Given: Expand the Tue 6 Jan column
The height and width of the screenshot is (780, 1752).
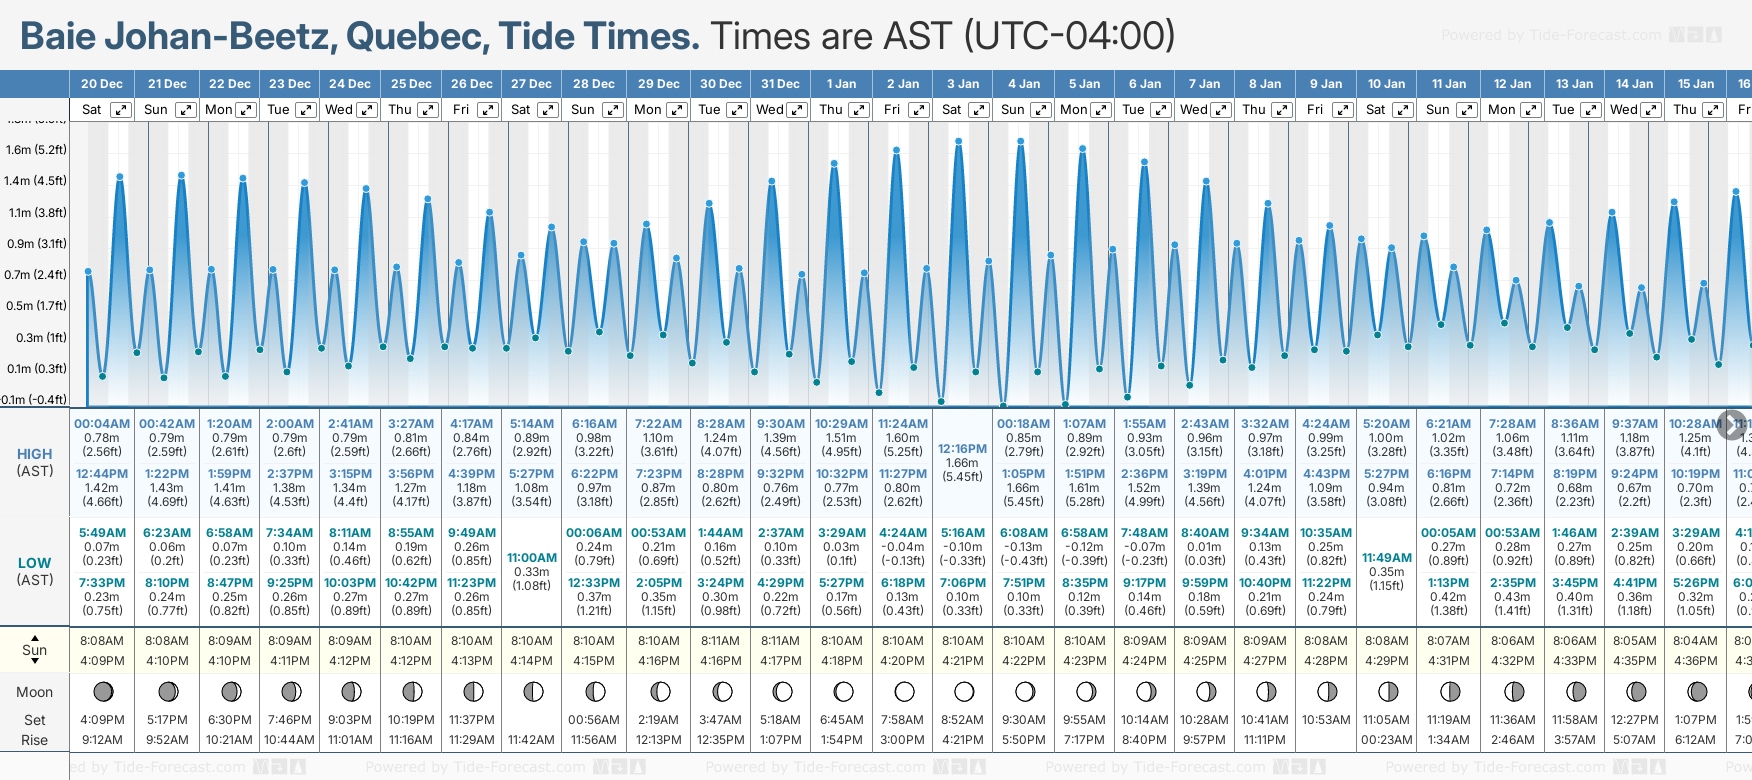Looking at the screenshot, I should pos(1161,110).
